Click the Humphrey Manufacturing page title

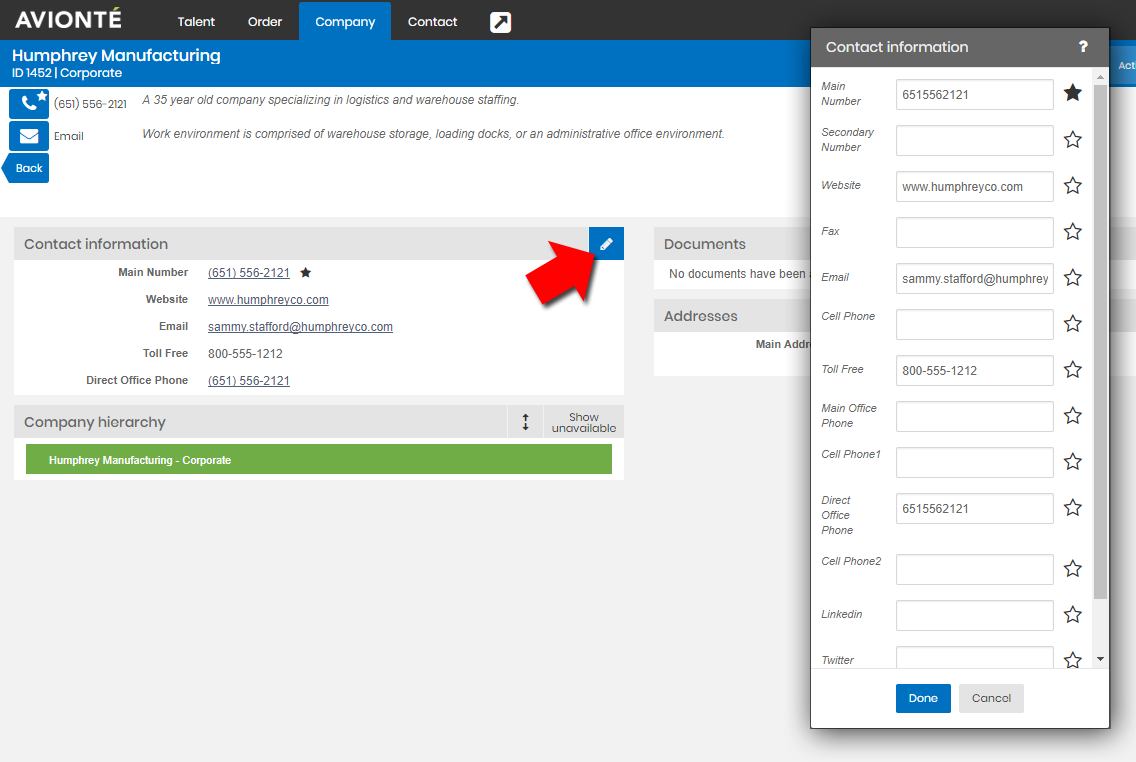[x=116, y=56]
